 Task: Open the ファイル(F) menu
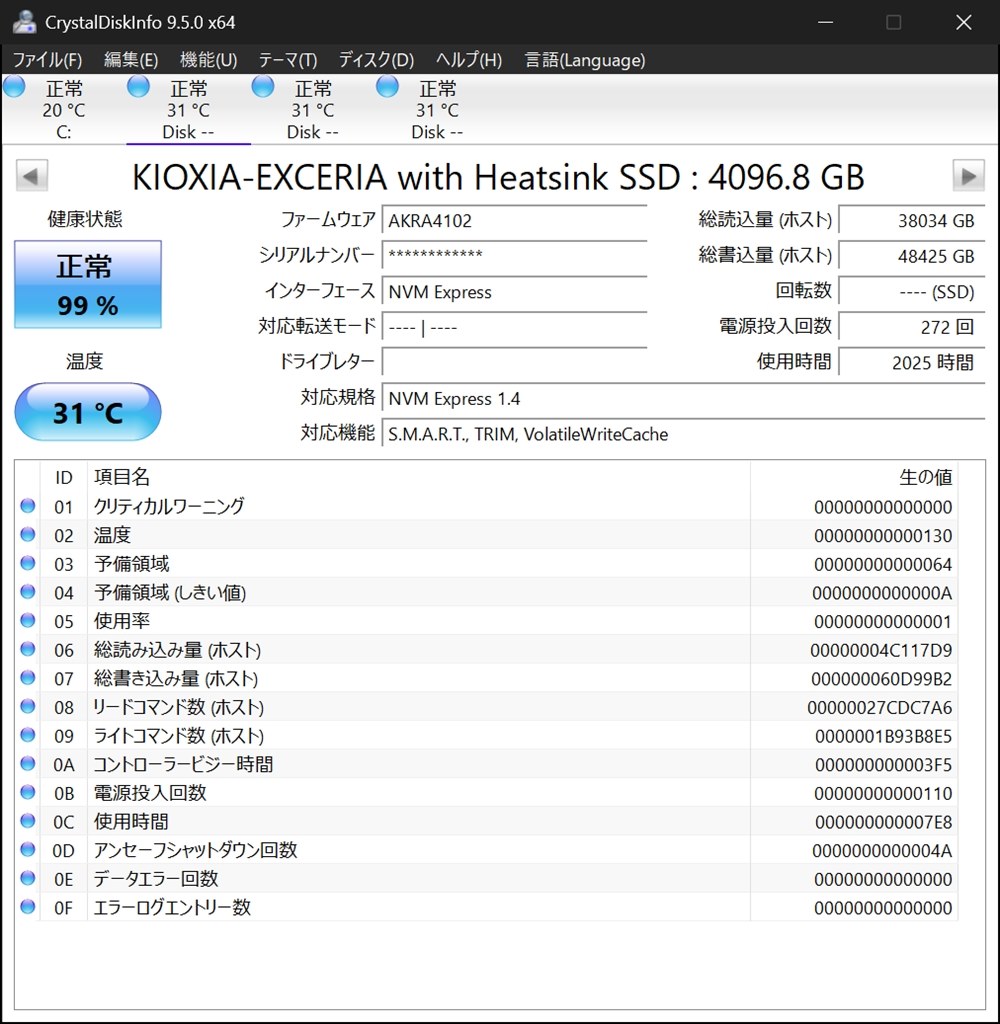(x=47, y=60)
